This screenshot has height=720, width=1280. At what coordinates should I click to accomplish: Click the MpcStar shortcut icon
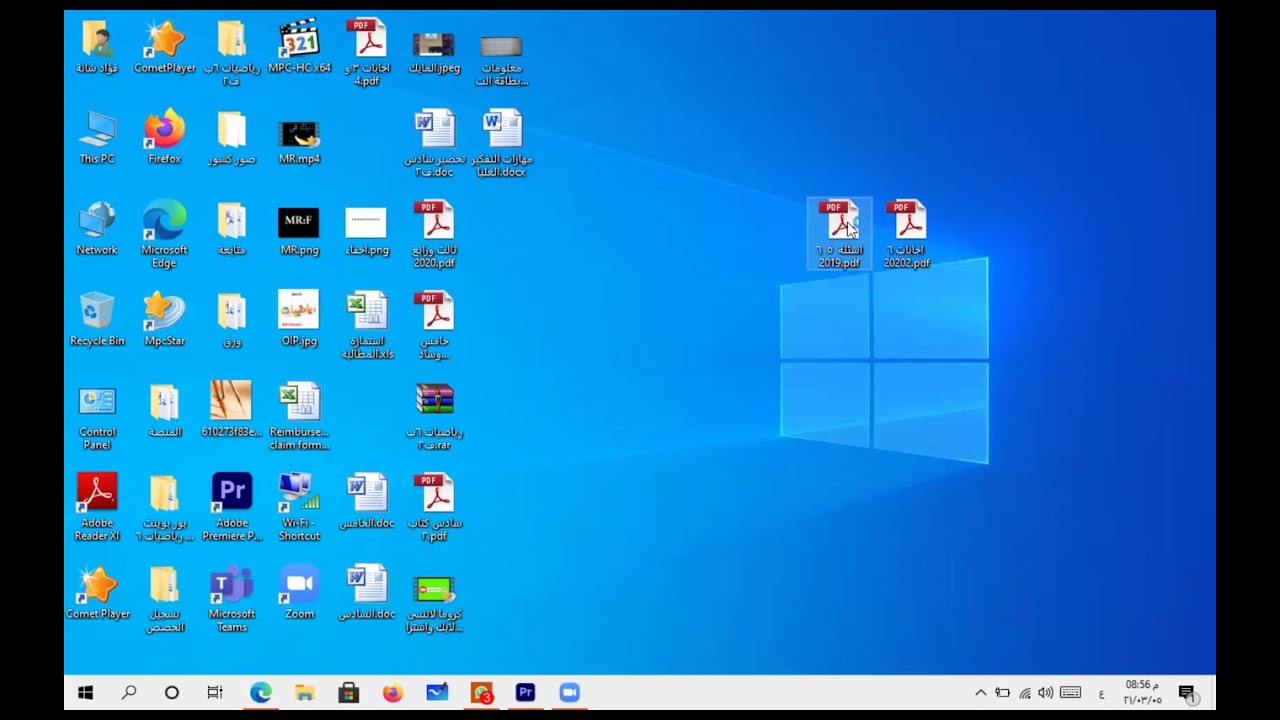pyautogui.click(x=164, y=320)
